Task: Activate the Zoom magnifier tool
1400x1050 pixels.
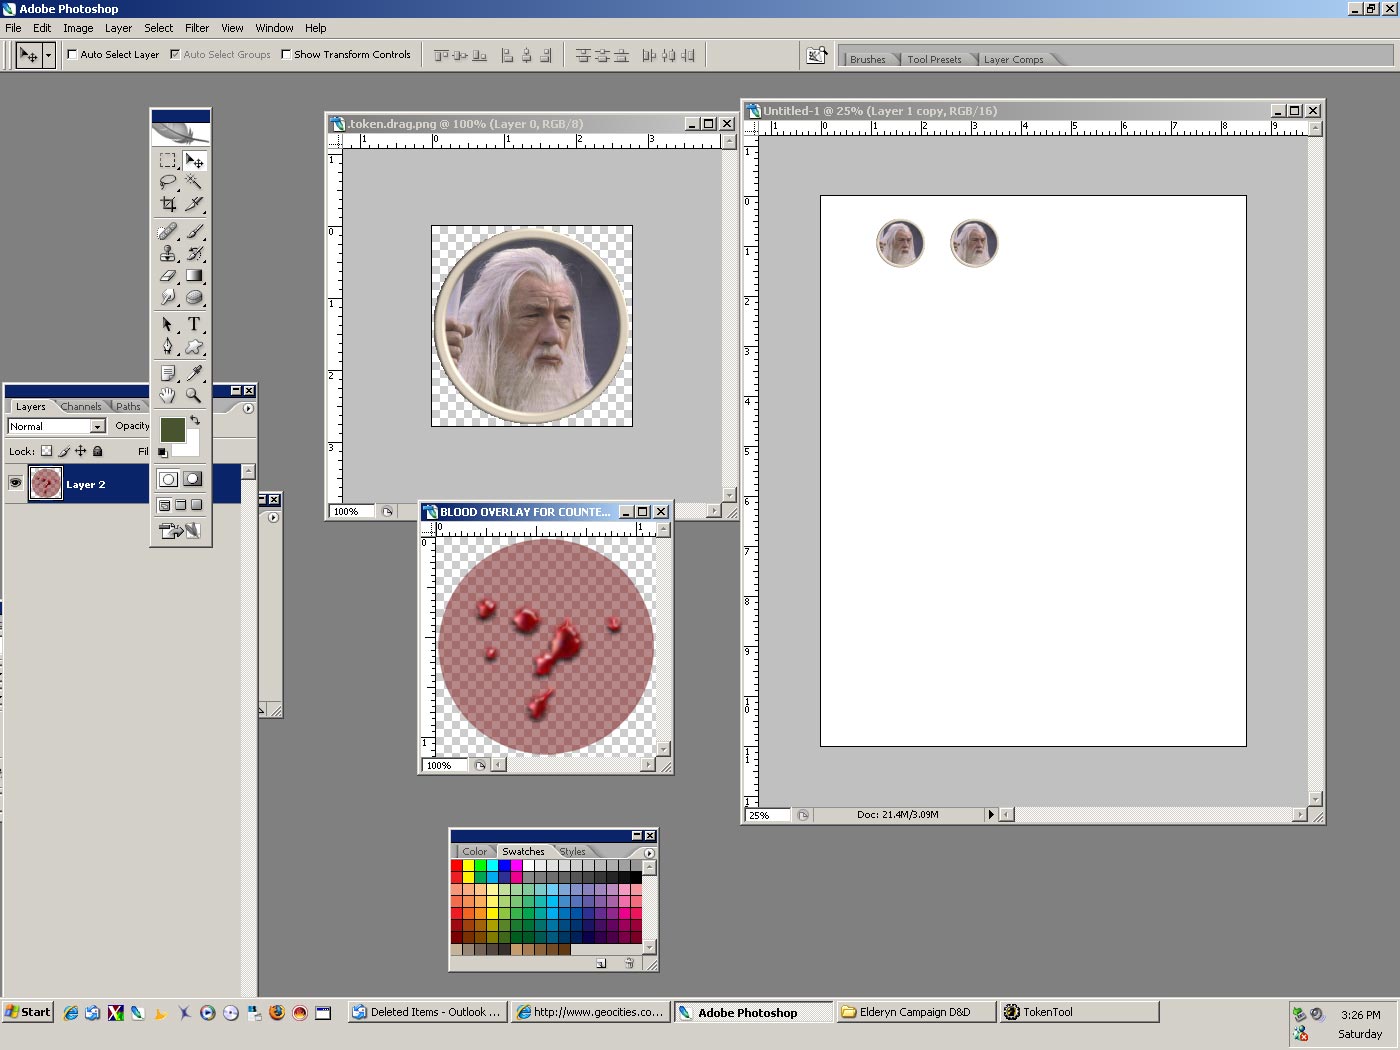Action: pyautogui.click(x=194, y=395)
